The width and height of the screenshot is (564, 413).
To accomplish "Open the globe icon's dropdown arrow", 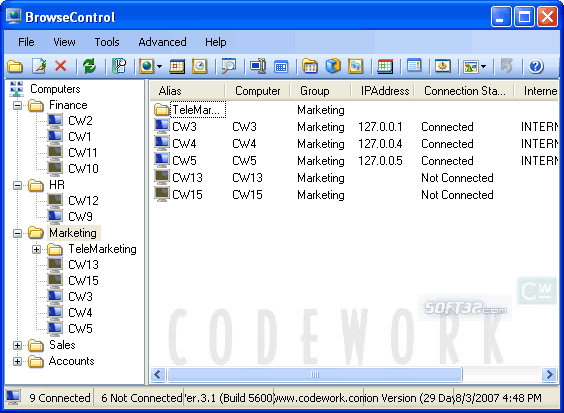I will pos(159,67).
